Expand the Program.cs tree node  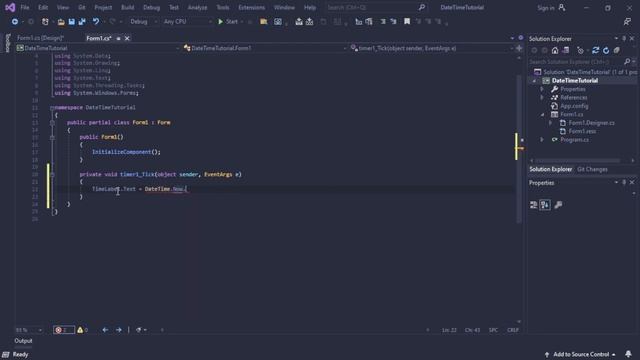(542, 140)
